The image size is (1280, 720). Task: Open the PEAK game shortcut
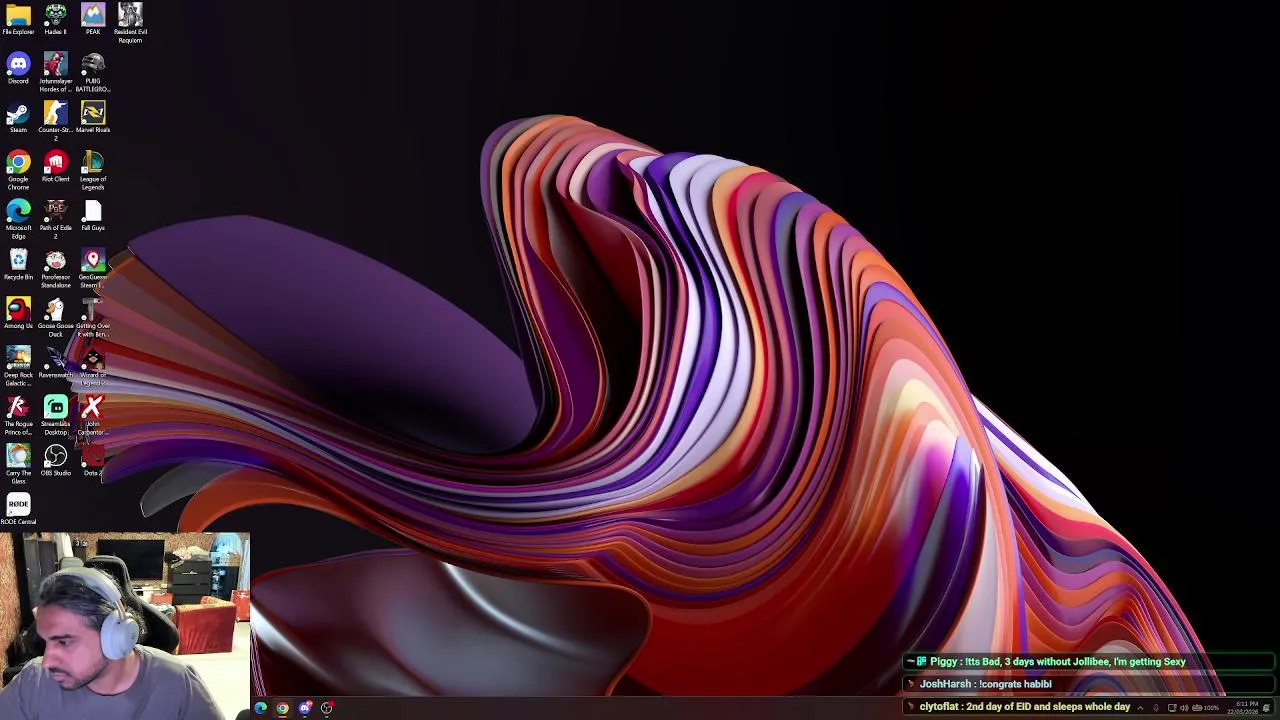pyautogui.click(x=93, y=19)
